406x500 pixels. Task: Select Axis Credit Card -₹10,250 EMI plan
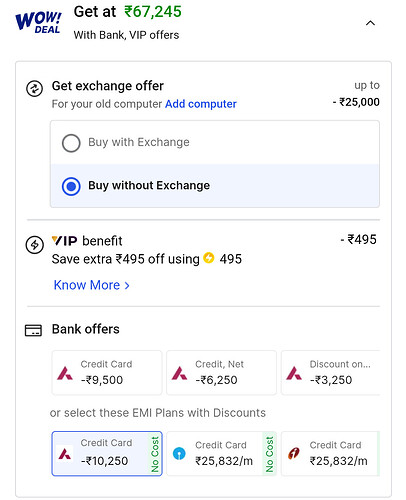[x=107, y=454]
